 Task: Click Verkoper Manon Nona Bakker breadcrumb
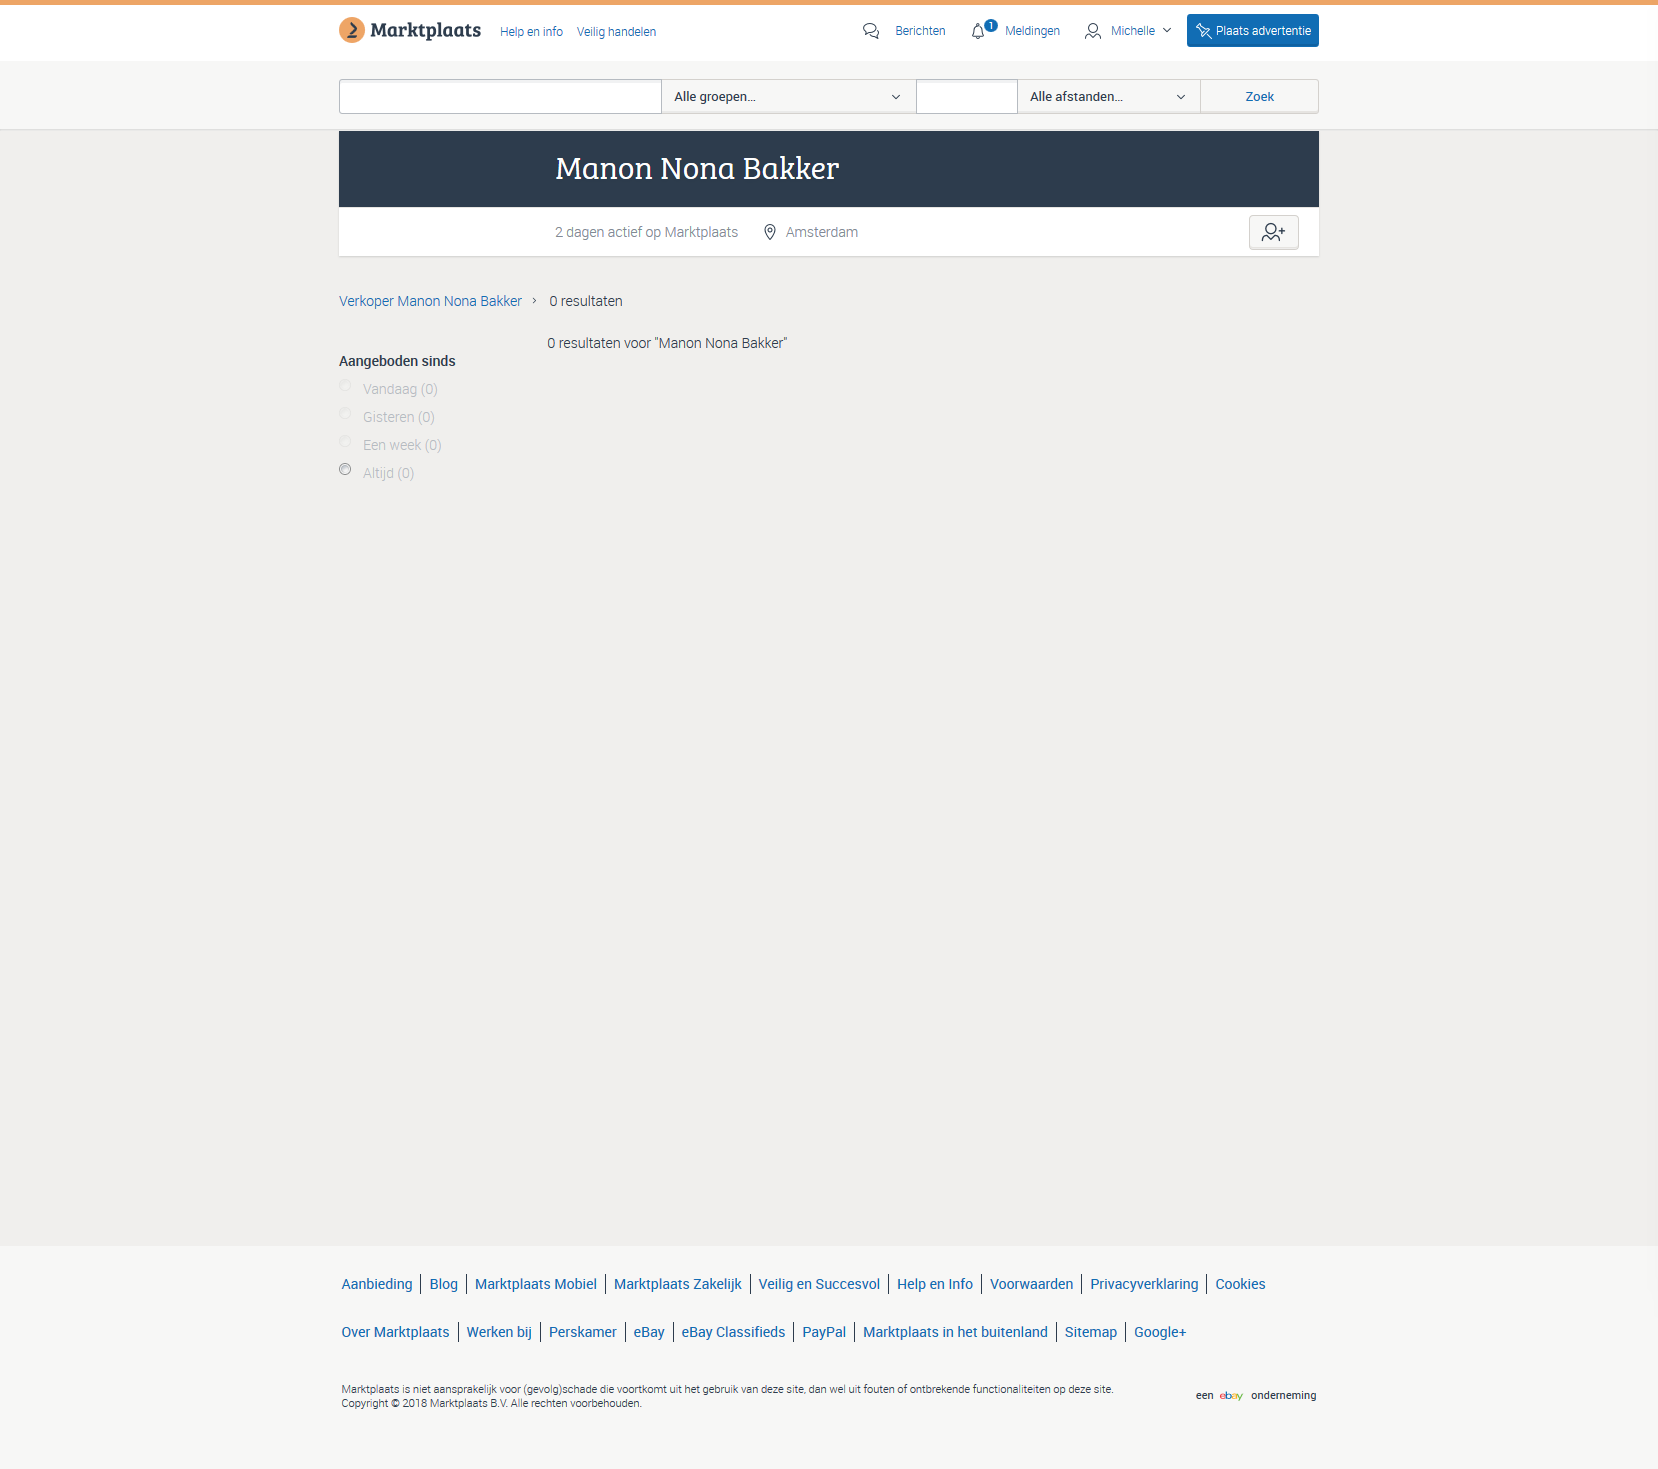430,301
